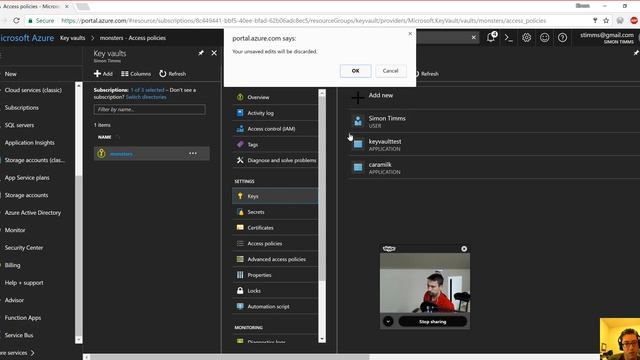Open the monsters row ellipsis menu
This screenshot has height=360, width=640.
(193, 153)
